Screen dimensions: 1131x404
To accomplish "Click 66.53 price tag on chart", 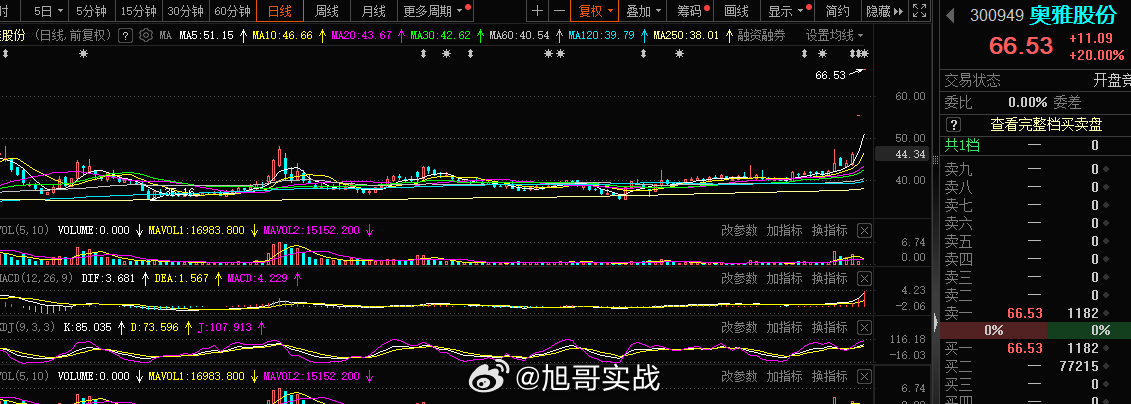I will 830,75.
